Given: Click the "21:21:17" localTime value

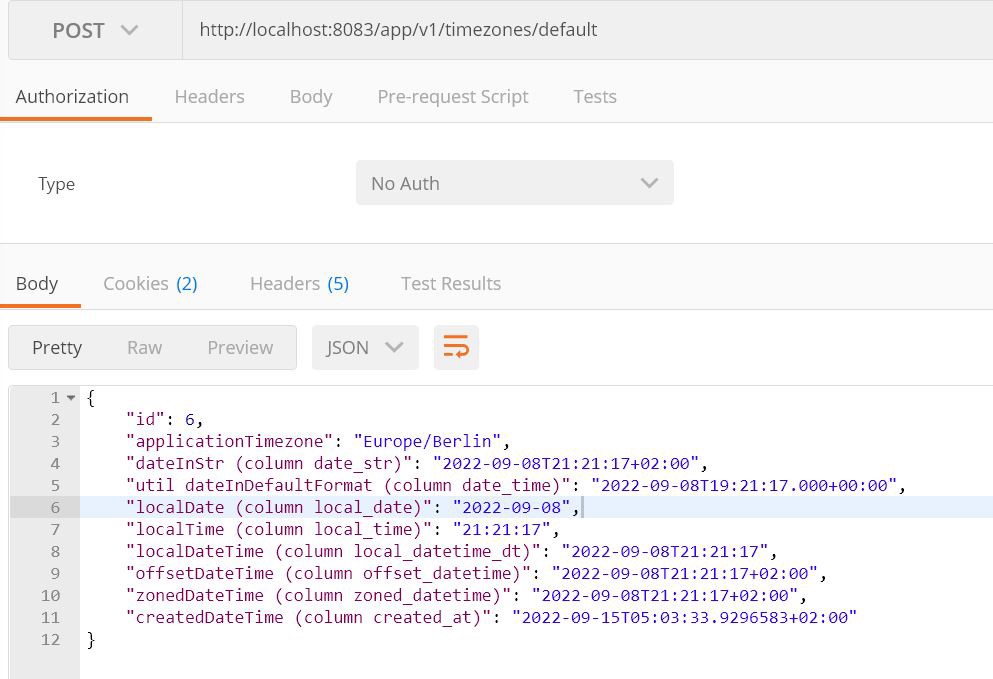Looking at the screenshot, I should point(502,529).
